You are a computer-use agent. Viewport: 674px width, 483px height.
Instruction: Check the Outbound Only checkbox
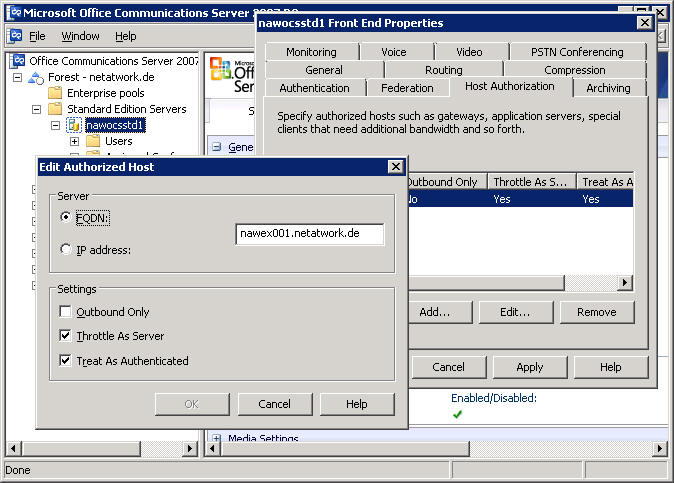pos(65,311)
